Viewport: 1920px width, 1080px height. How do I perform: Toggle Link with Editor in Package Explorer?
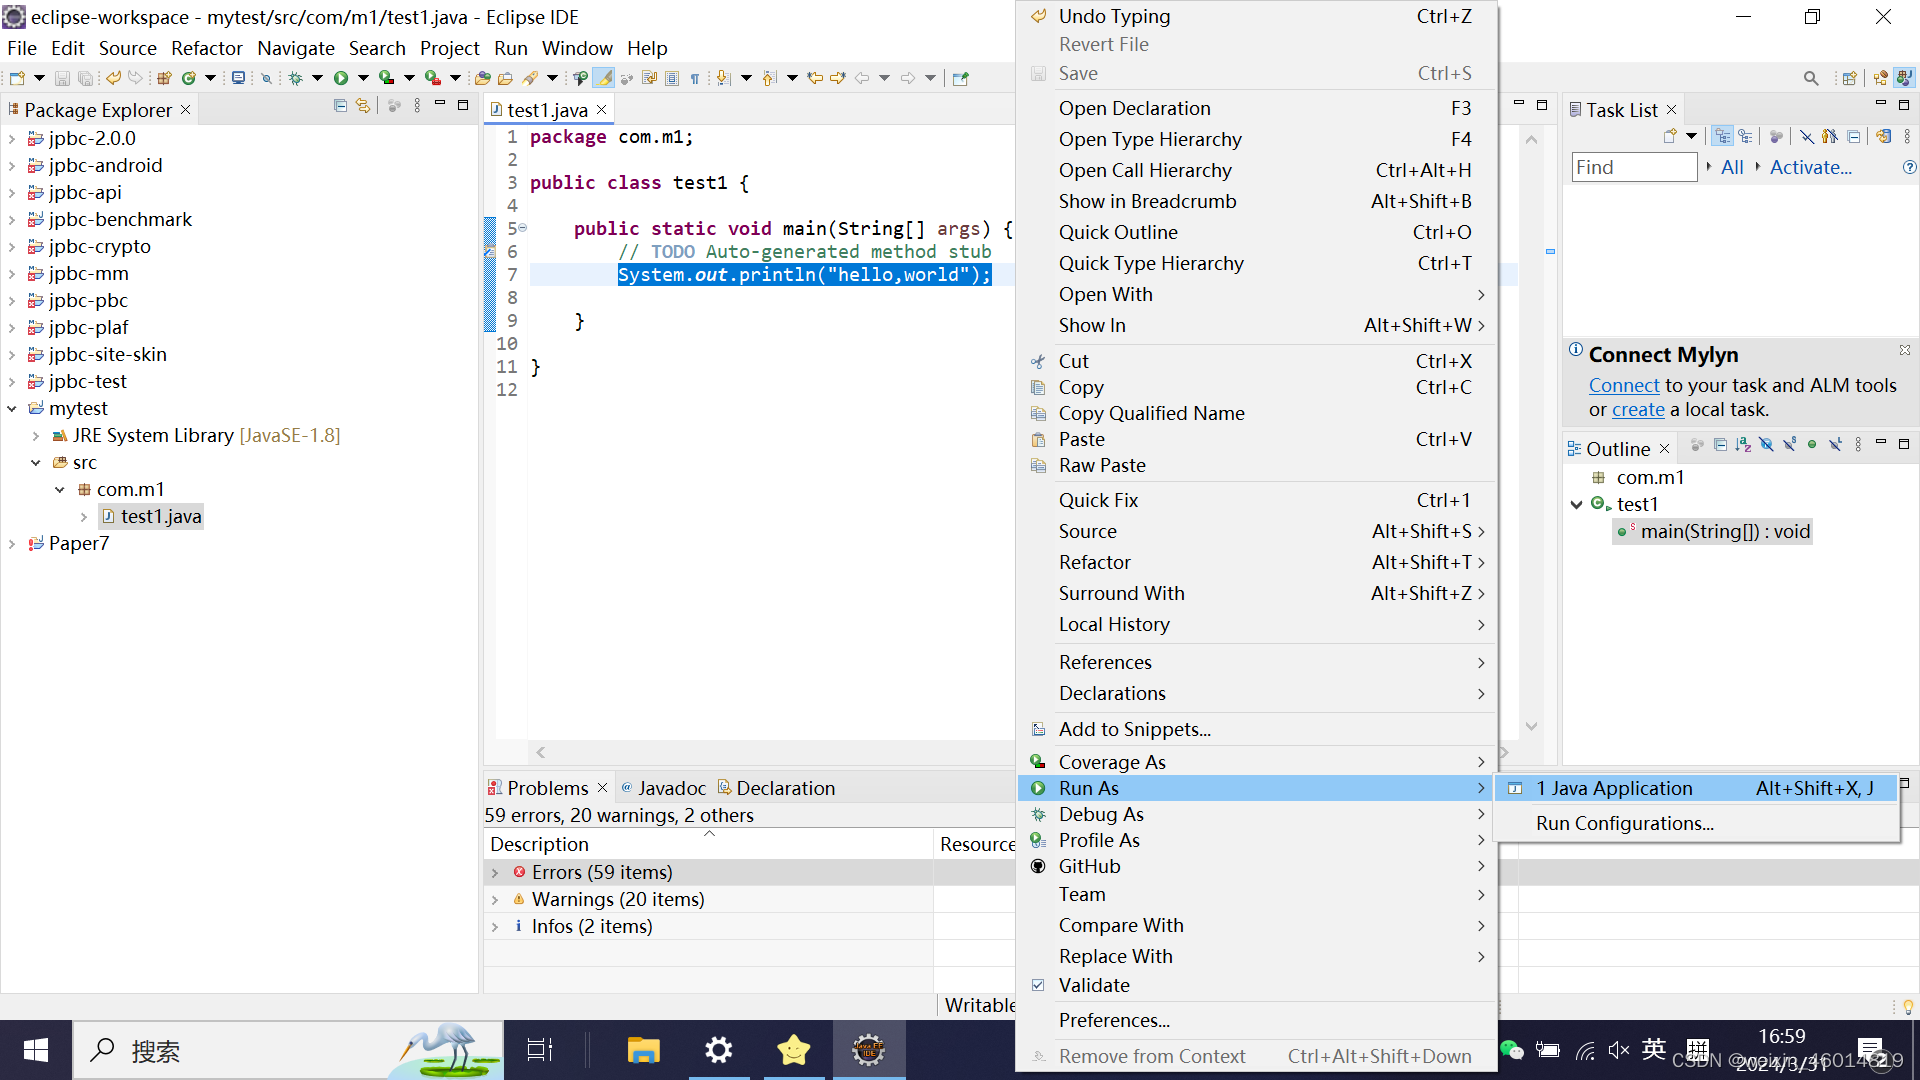[x=363, y=106]
